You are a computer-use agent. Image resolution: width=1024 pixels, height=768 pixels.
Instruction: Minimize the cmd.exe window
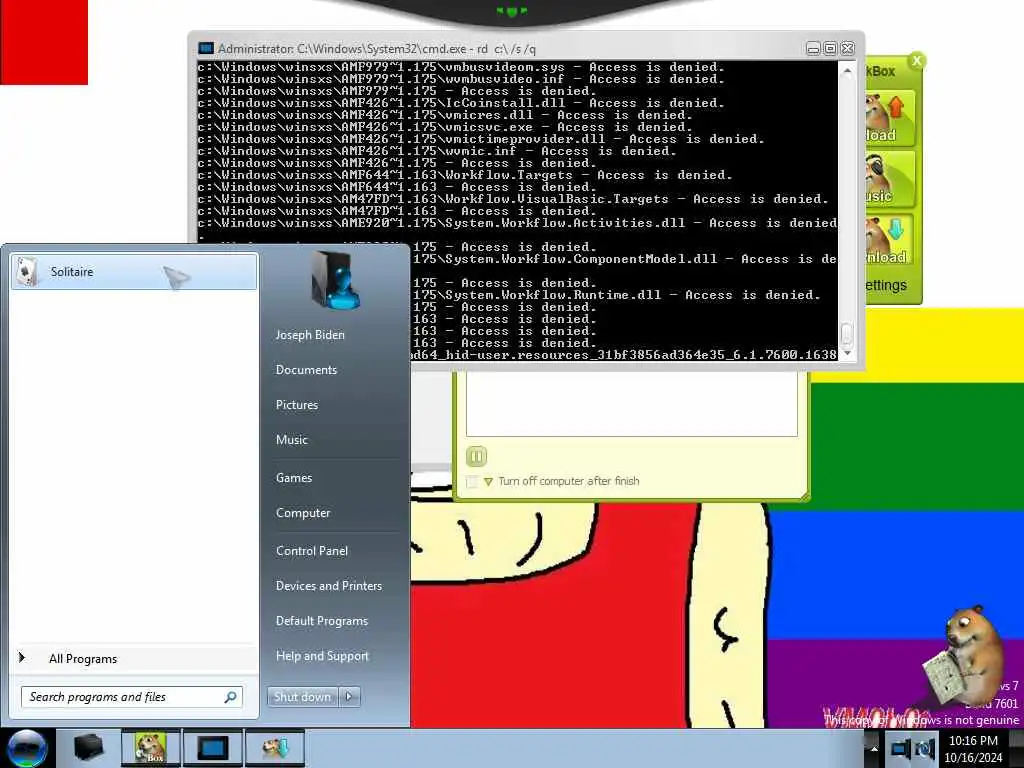(x=813, y=48)
